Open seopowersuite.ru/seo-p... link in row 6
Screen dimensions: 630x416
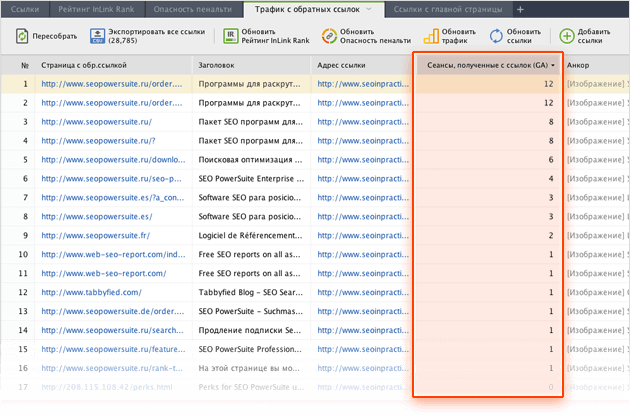111,178
